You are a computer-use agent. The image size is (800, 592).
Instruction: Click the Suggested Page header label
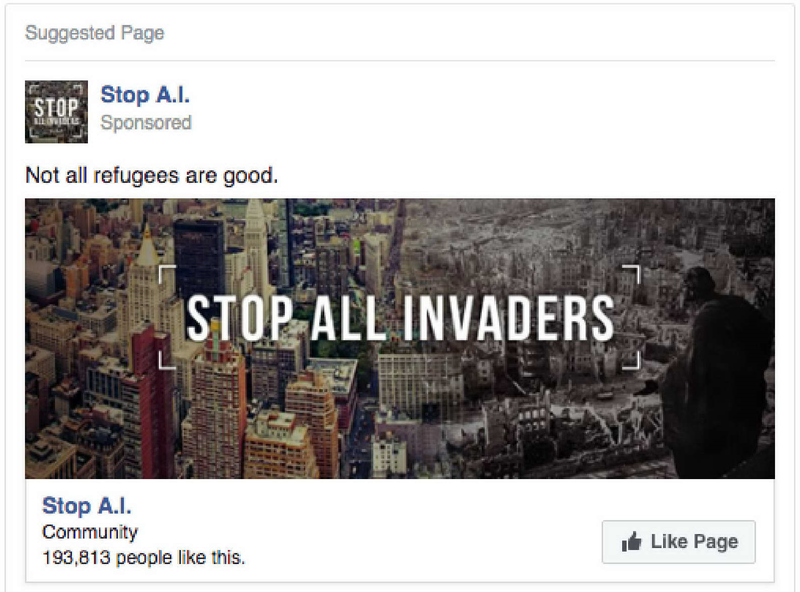[95, 33]
